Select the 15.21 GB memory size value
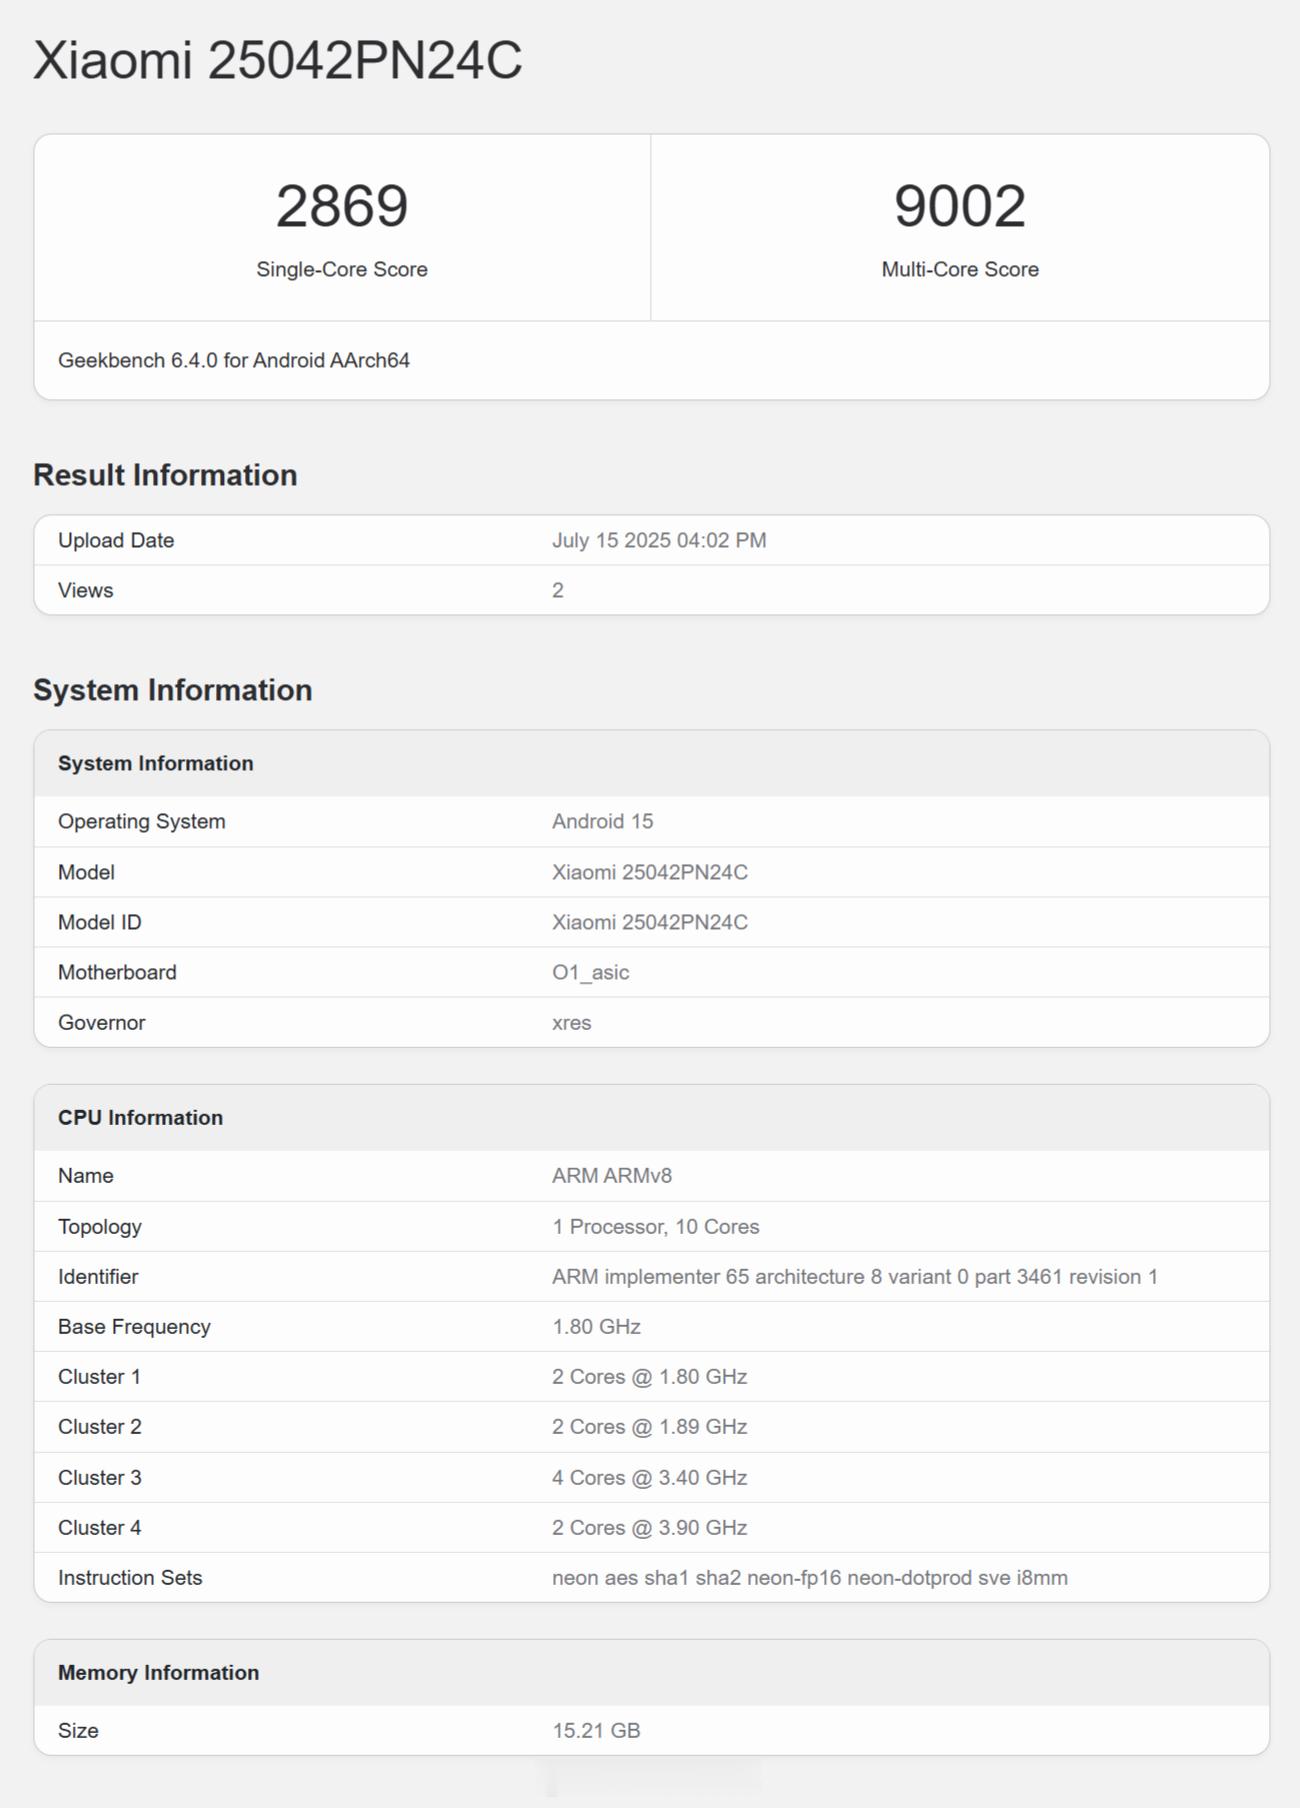This screenshot has height=1808, width=1300. point(596,1730)
